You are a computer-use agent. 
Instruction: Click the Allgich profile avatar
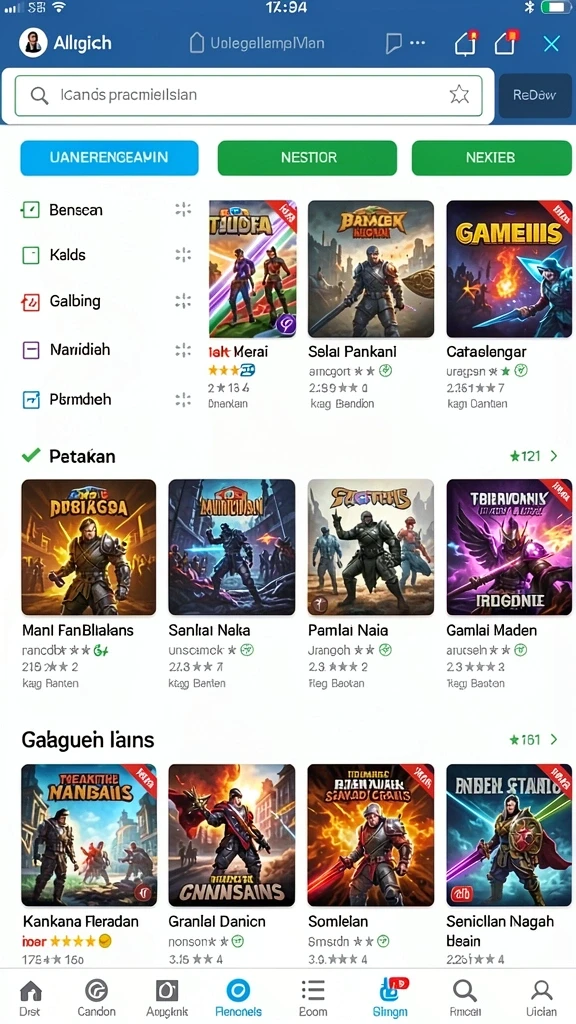coord(33,43)
